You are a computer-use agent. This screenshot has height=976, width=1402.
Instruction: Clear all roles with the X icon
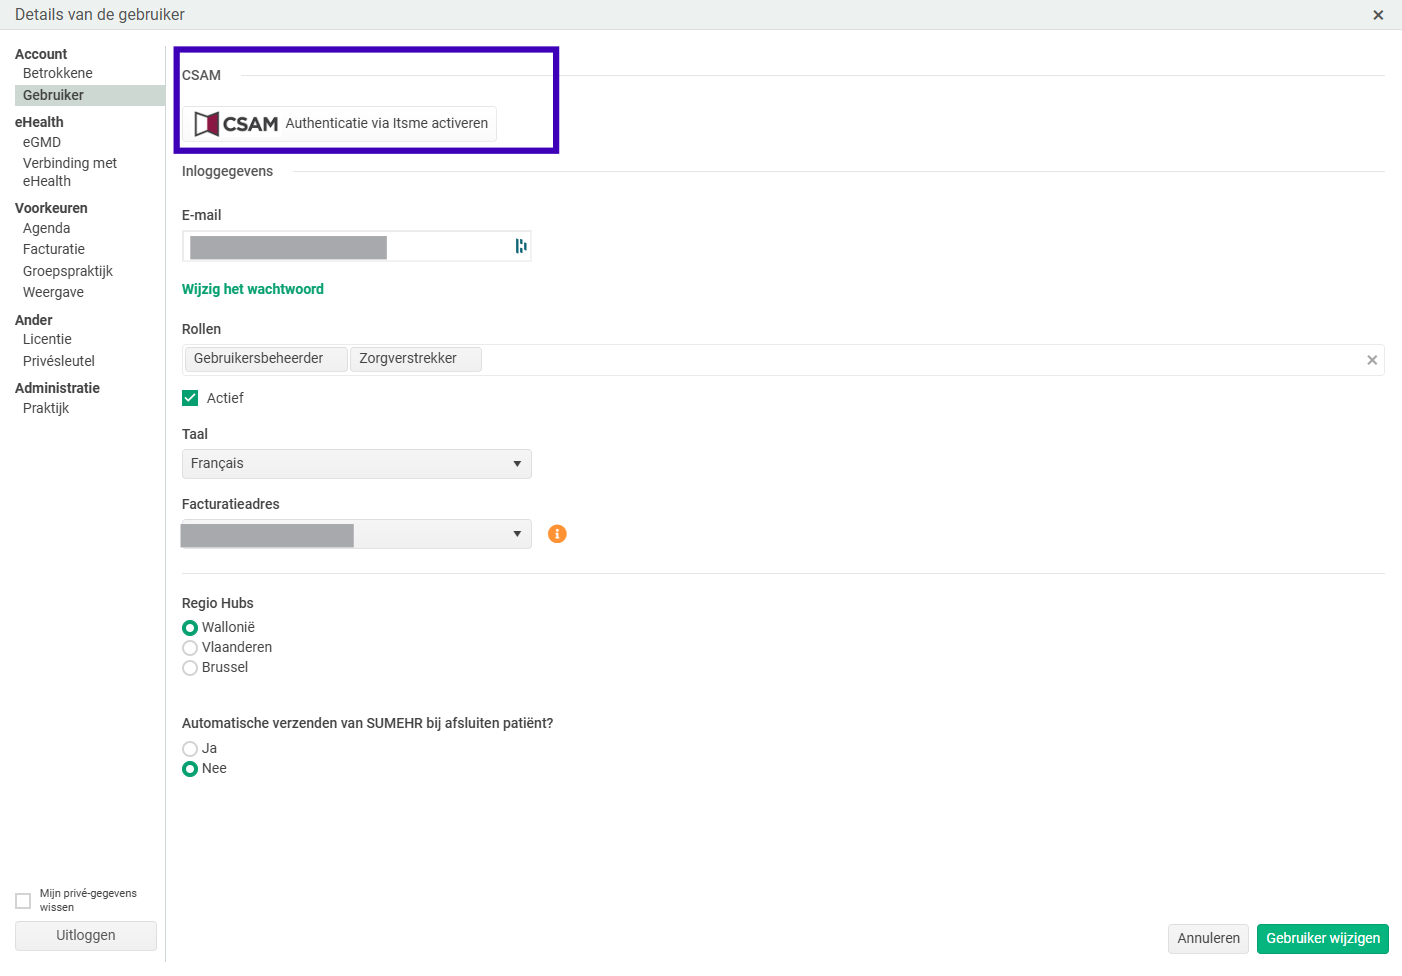pos(1372,360)
